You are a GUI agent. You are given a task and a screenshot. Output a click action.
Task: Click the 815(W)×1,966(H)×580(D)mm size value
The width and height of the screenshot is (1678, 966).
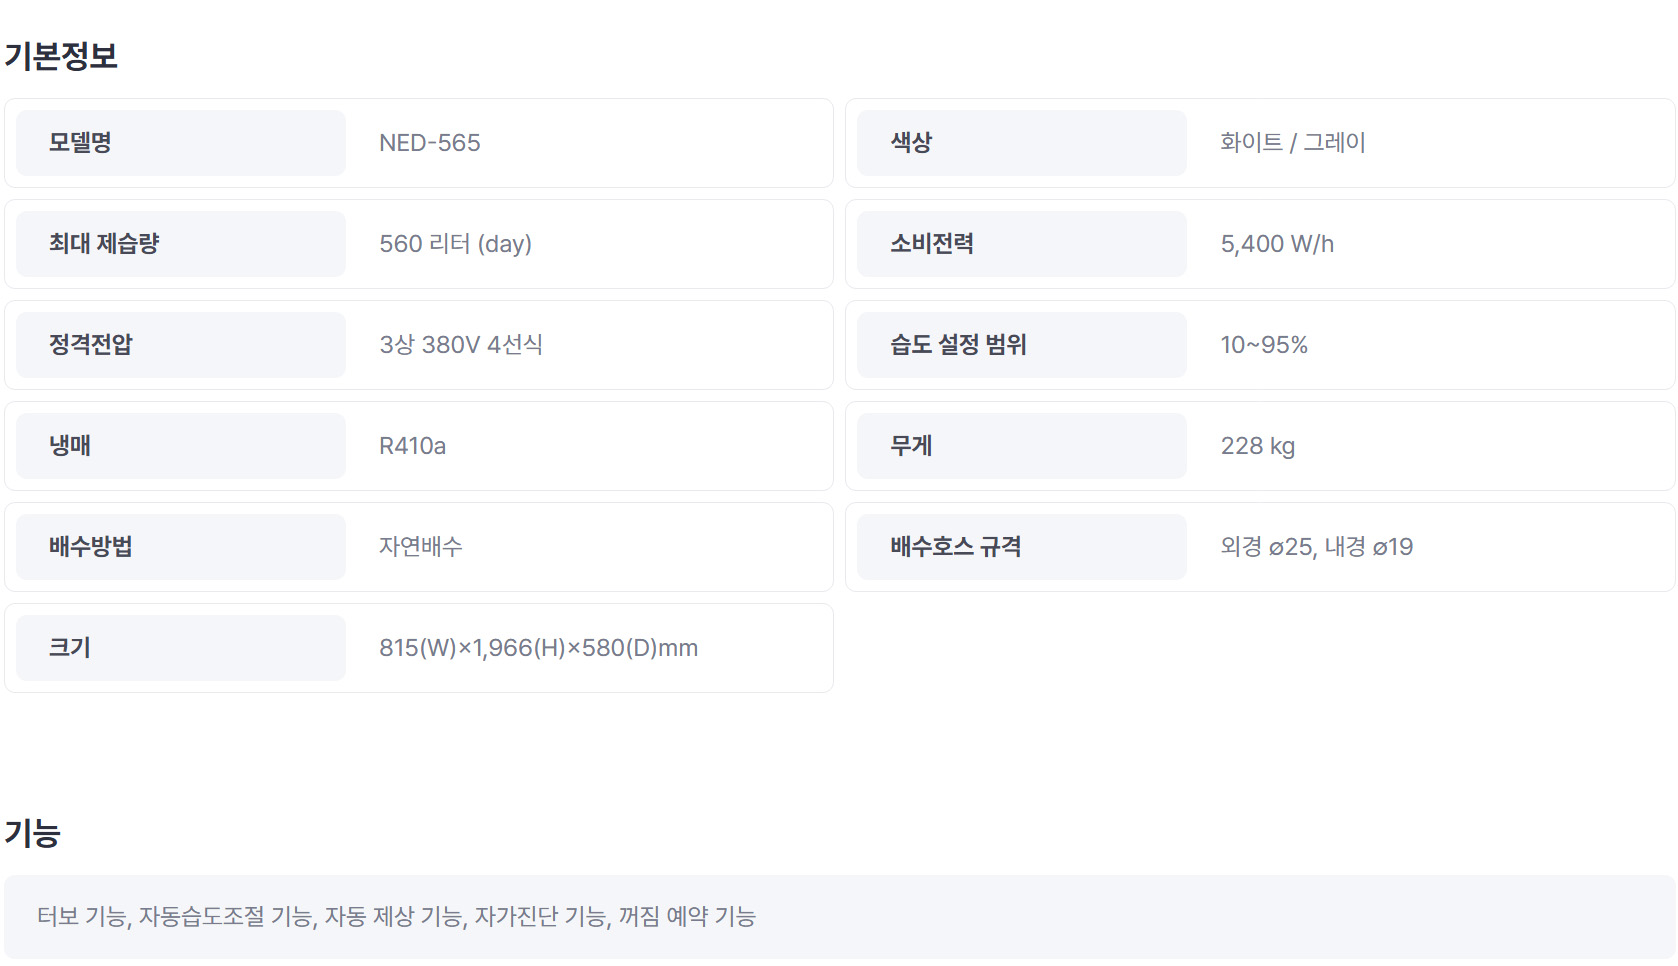pyautogui.click(x=538, y=648)
